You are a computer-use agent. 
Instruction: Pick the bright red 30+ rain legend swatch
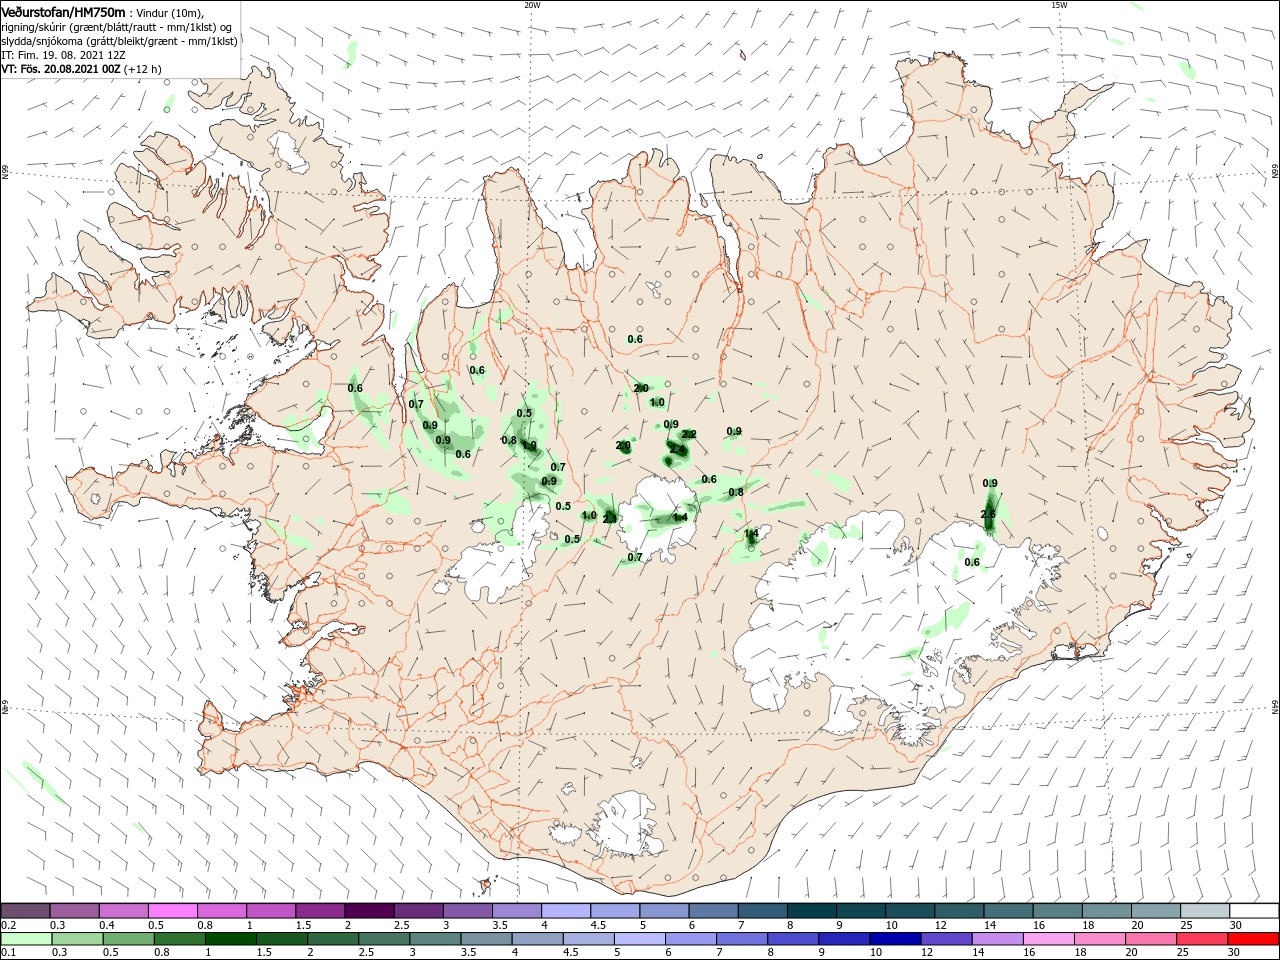(x=1253, y=939)
